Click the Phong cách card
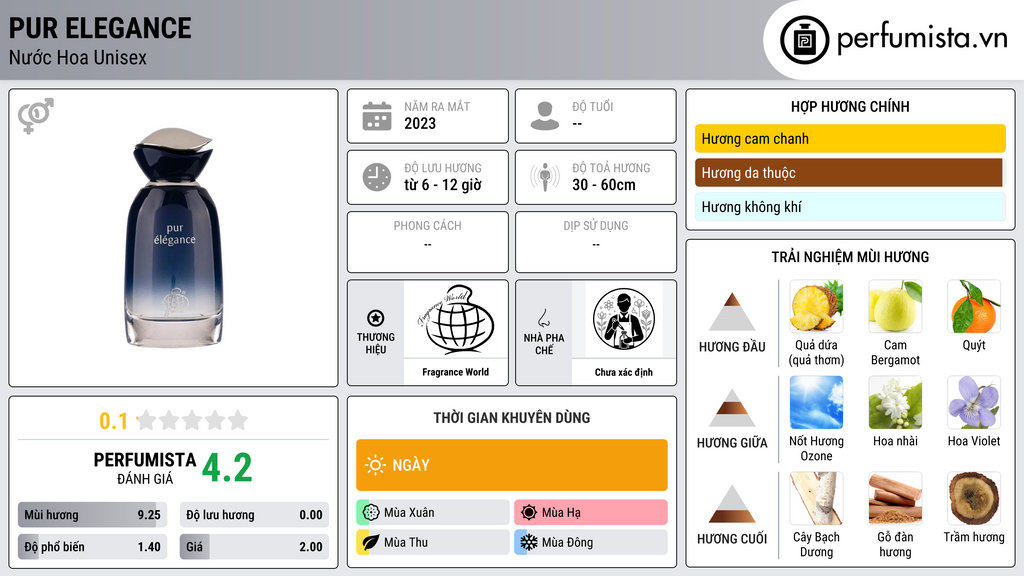 pos(428,242)
